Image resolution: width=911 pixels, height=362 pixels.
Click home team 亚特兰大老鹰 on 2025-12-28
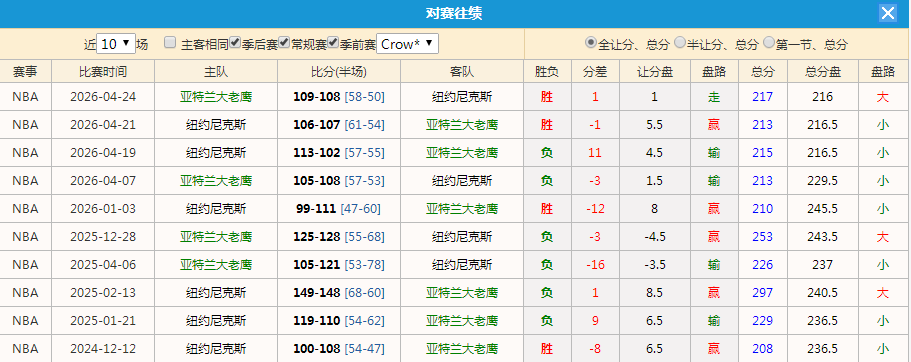(216, 236)
